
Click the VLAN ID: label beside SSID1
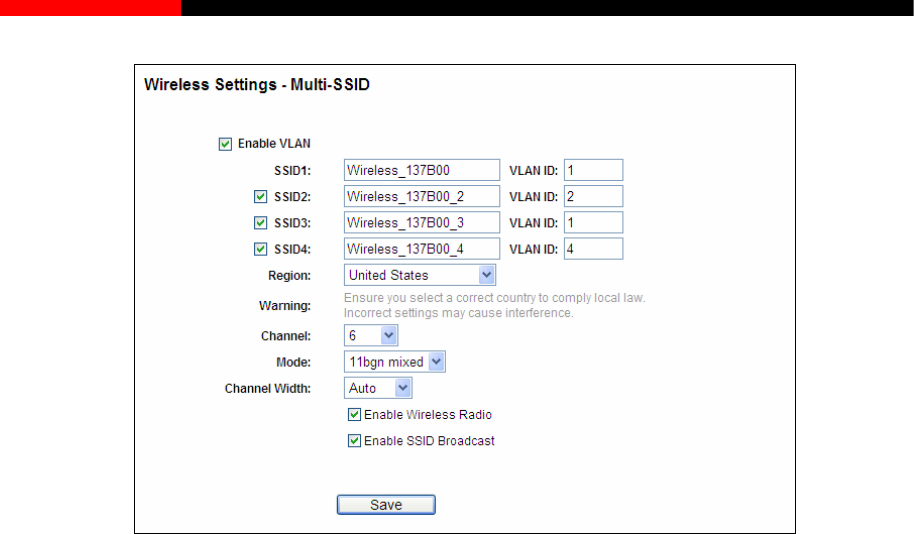click(x=533, y=171)
